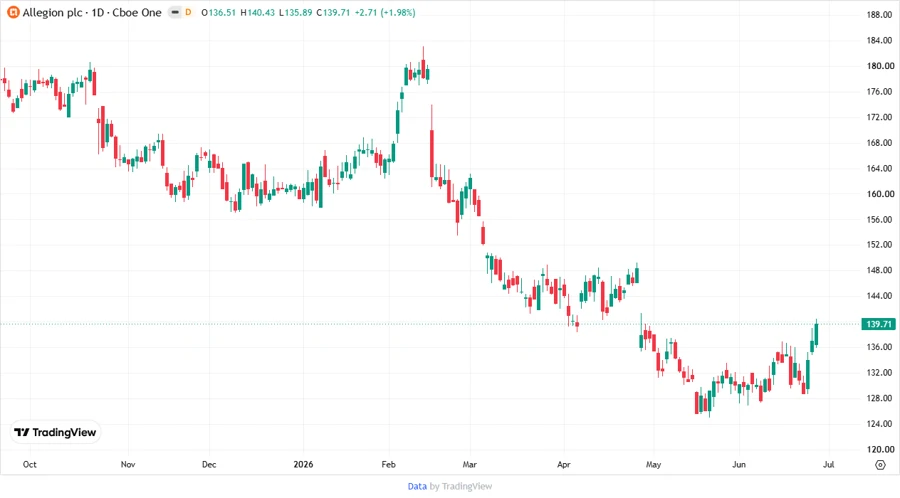Click the 168.00 price axis label
The image size is (900, 498).
point(879,143)
